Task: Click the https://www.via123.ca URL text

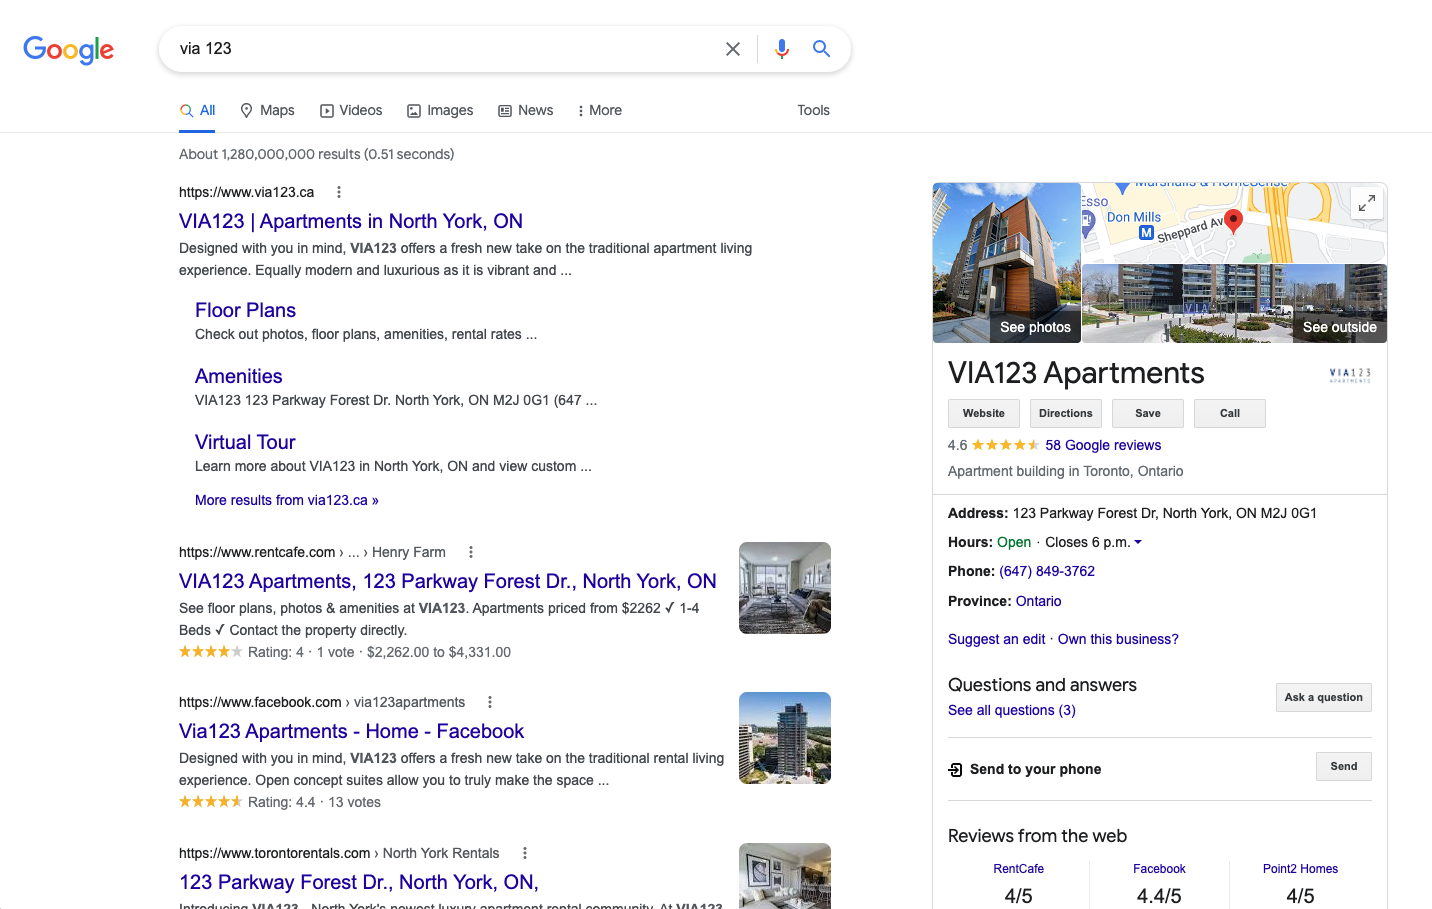Action: pos(246,192)
